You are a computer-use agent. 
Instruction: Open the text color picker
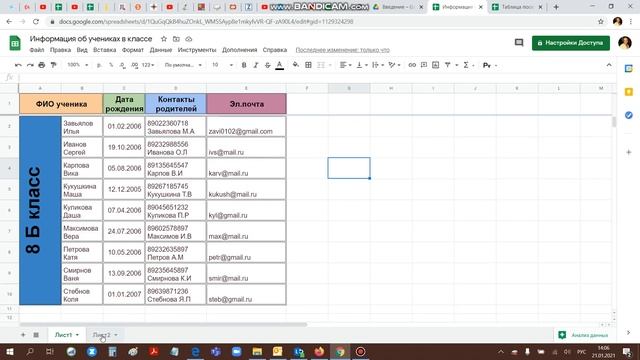(280, 65)
